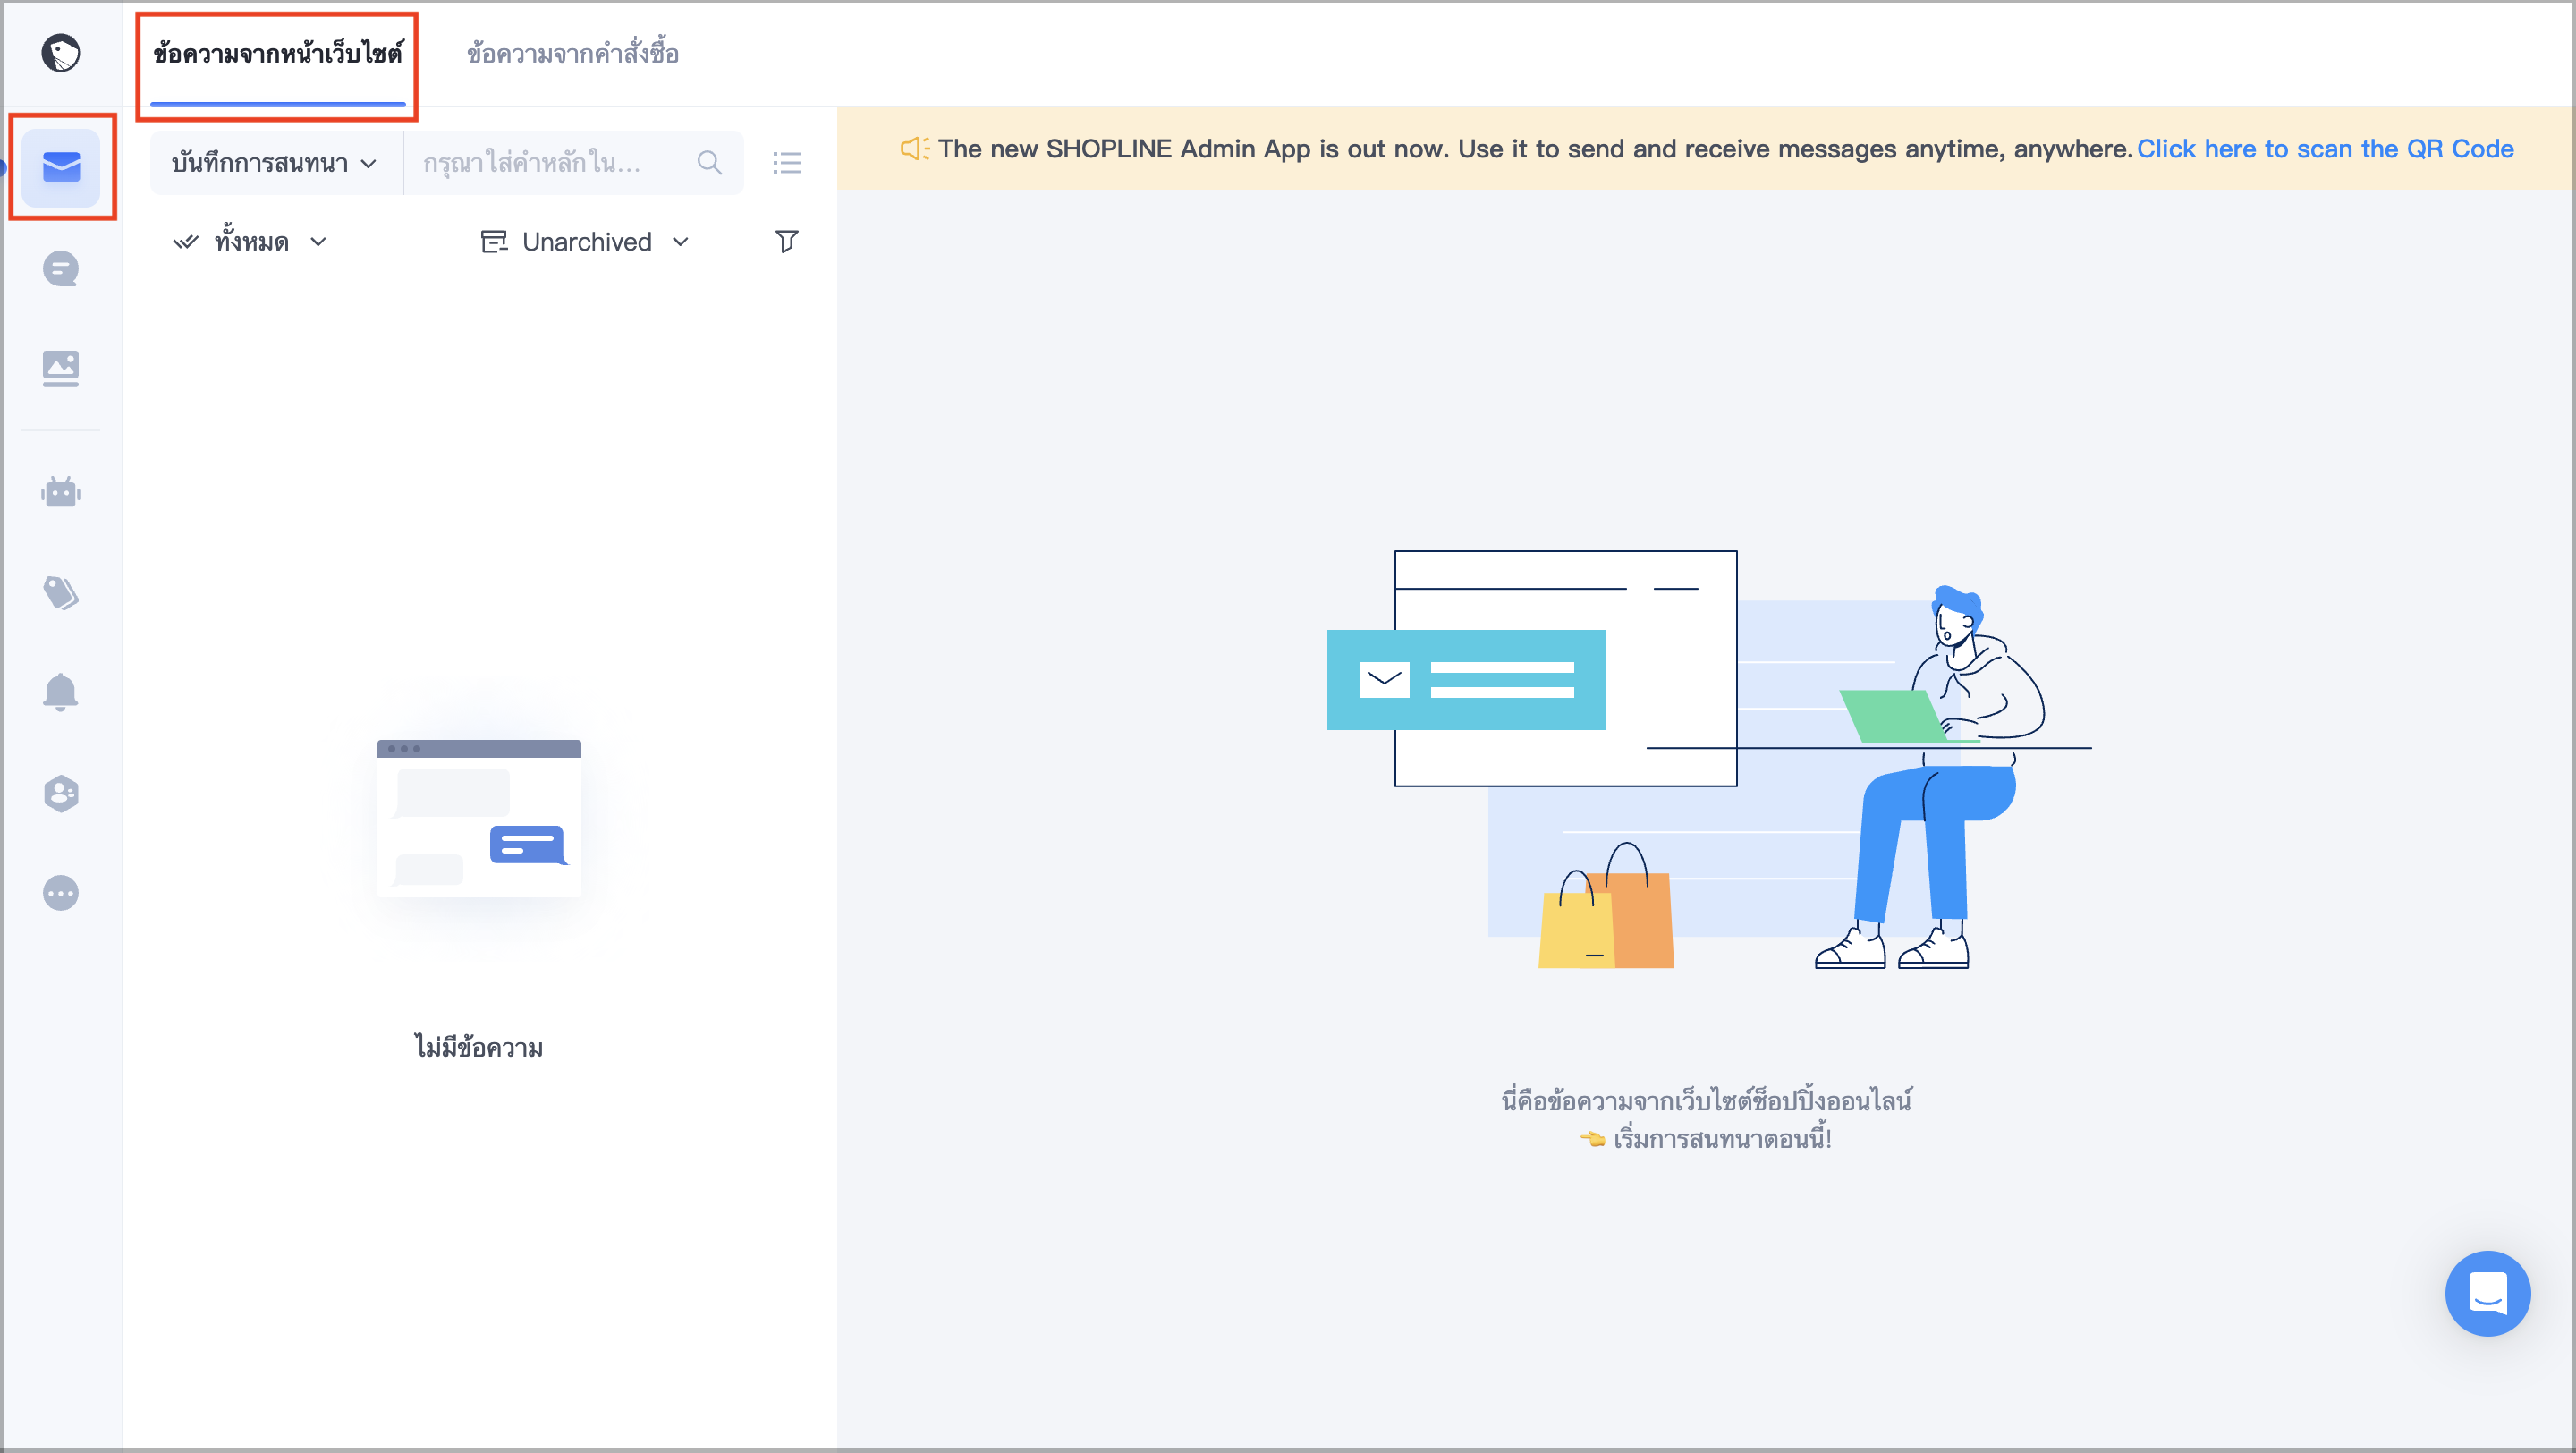Image resolution: width=2576 pixels, height=1453 pixels.
Task: Click 'Click here to scan the QR Code' link
Action: point(2325,149)
